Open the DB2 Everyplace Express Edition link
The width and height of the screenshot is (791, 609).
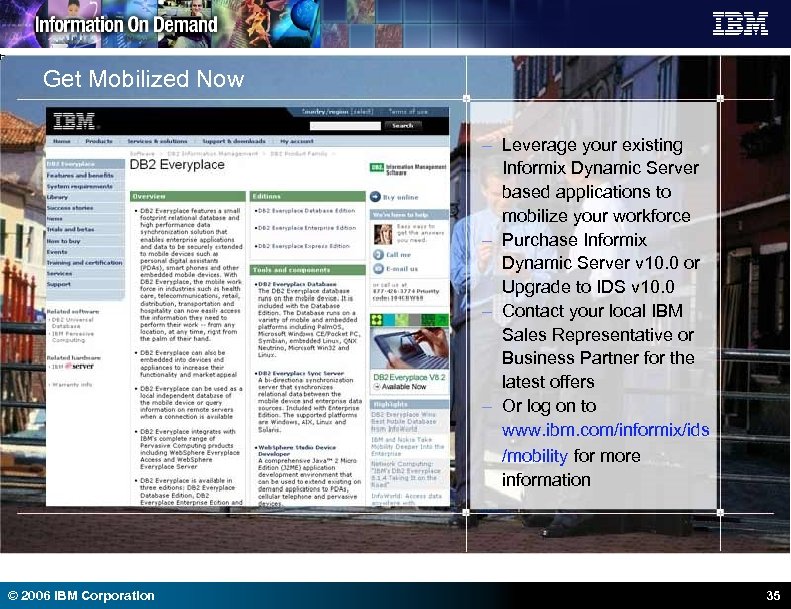pyautogui.click(x=304, y=246)
